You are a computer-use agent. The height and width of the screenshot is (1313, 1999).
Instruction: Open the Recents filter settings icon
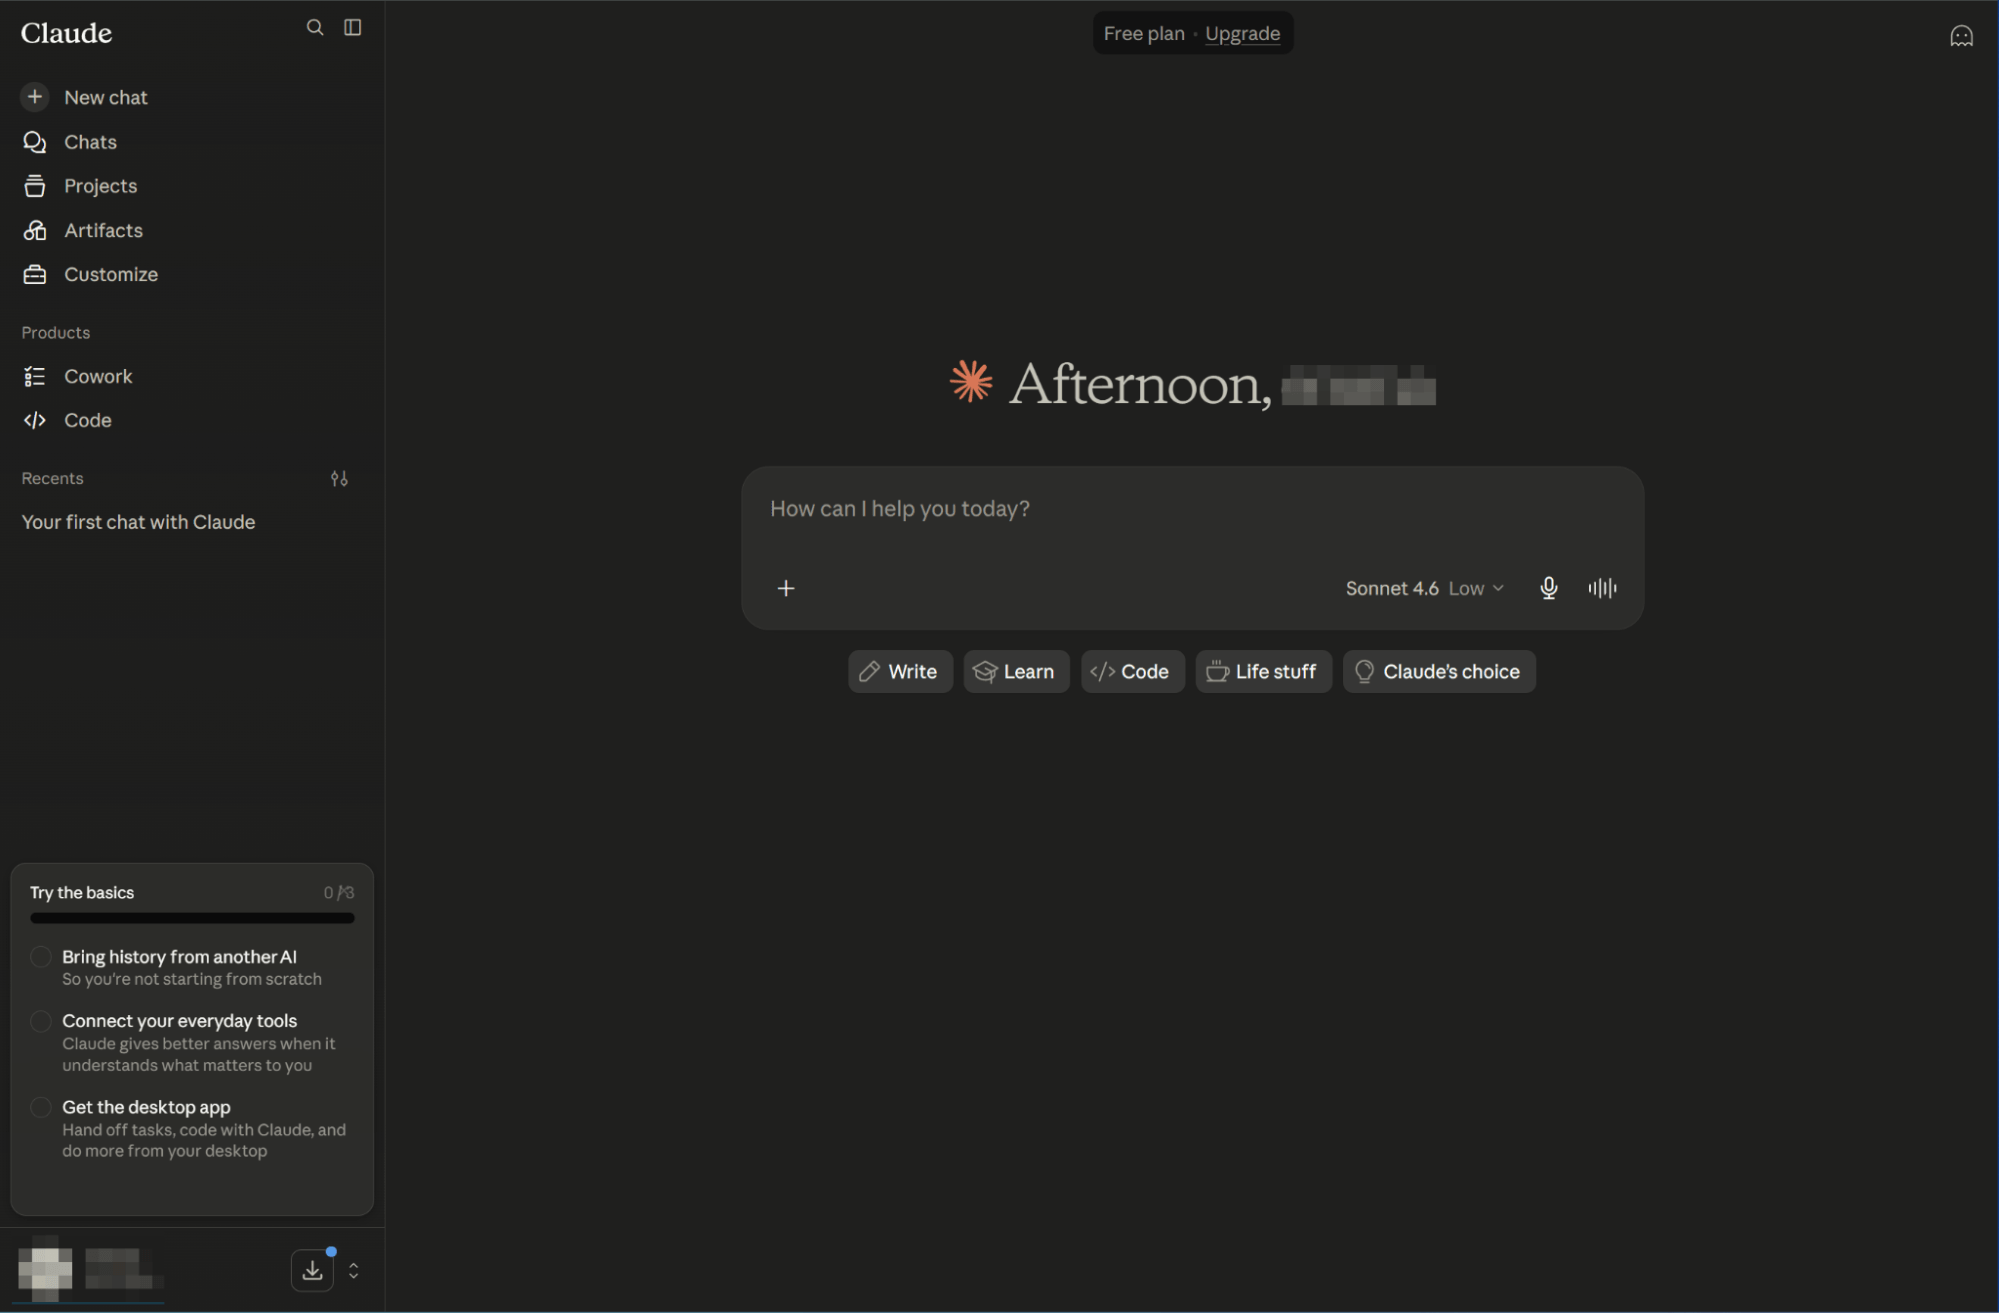(x=340, y=479)
